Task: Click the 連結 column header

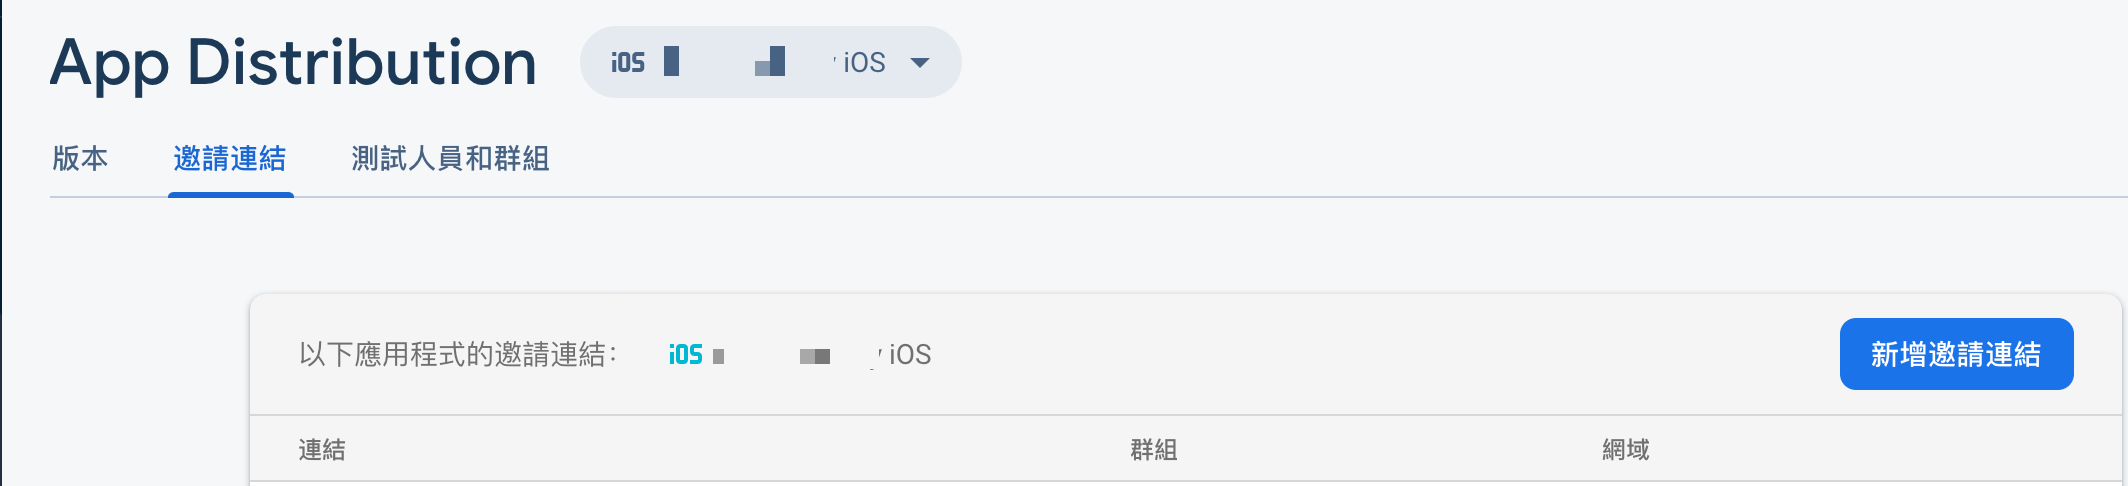Action: [x=322, y=450]
